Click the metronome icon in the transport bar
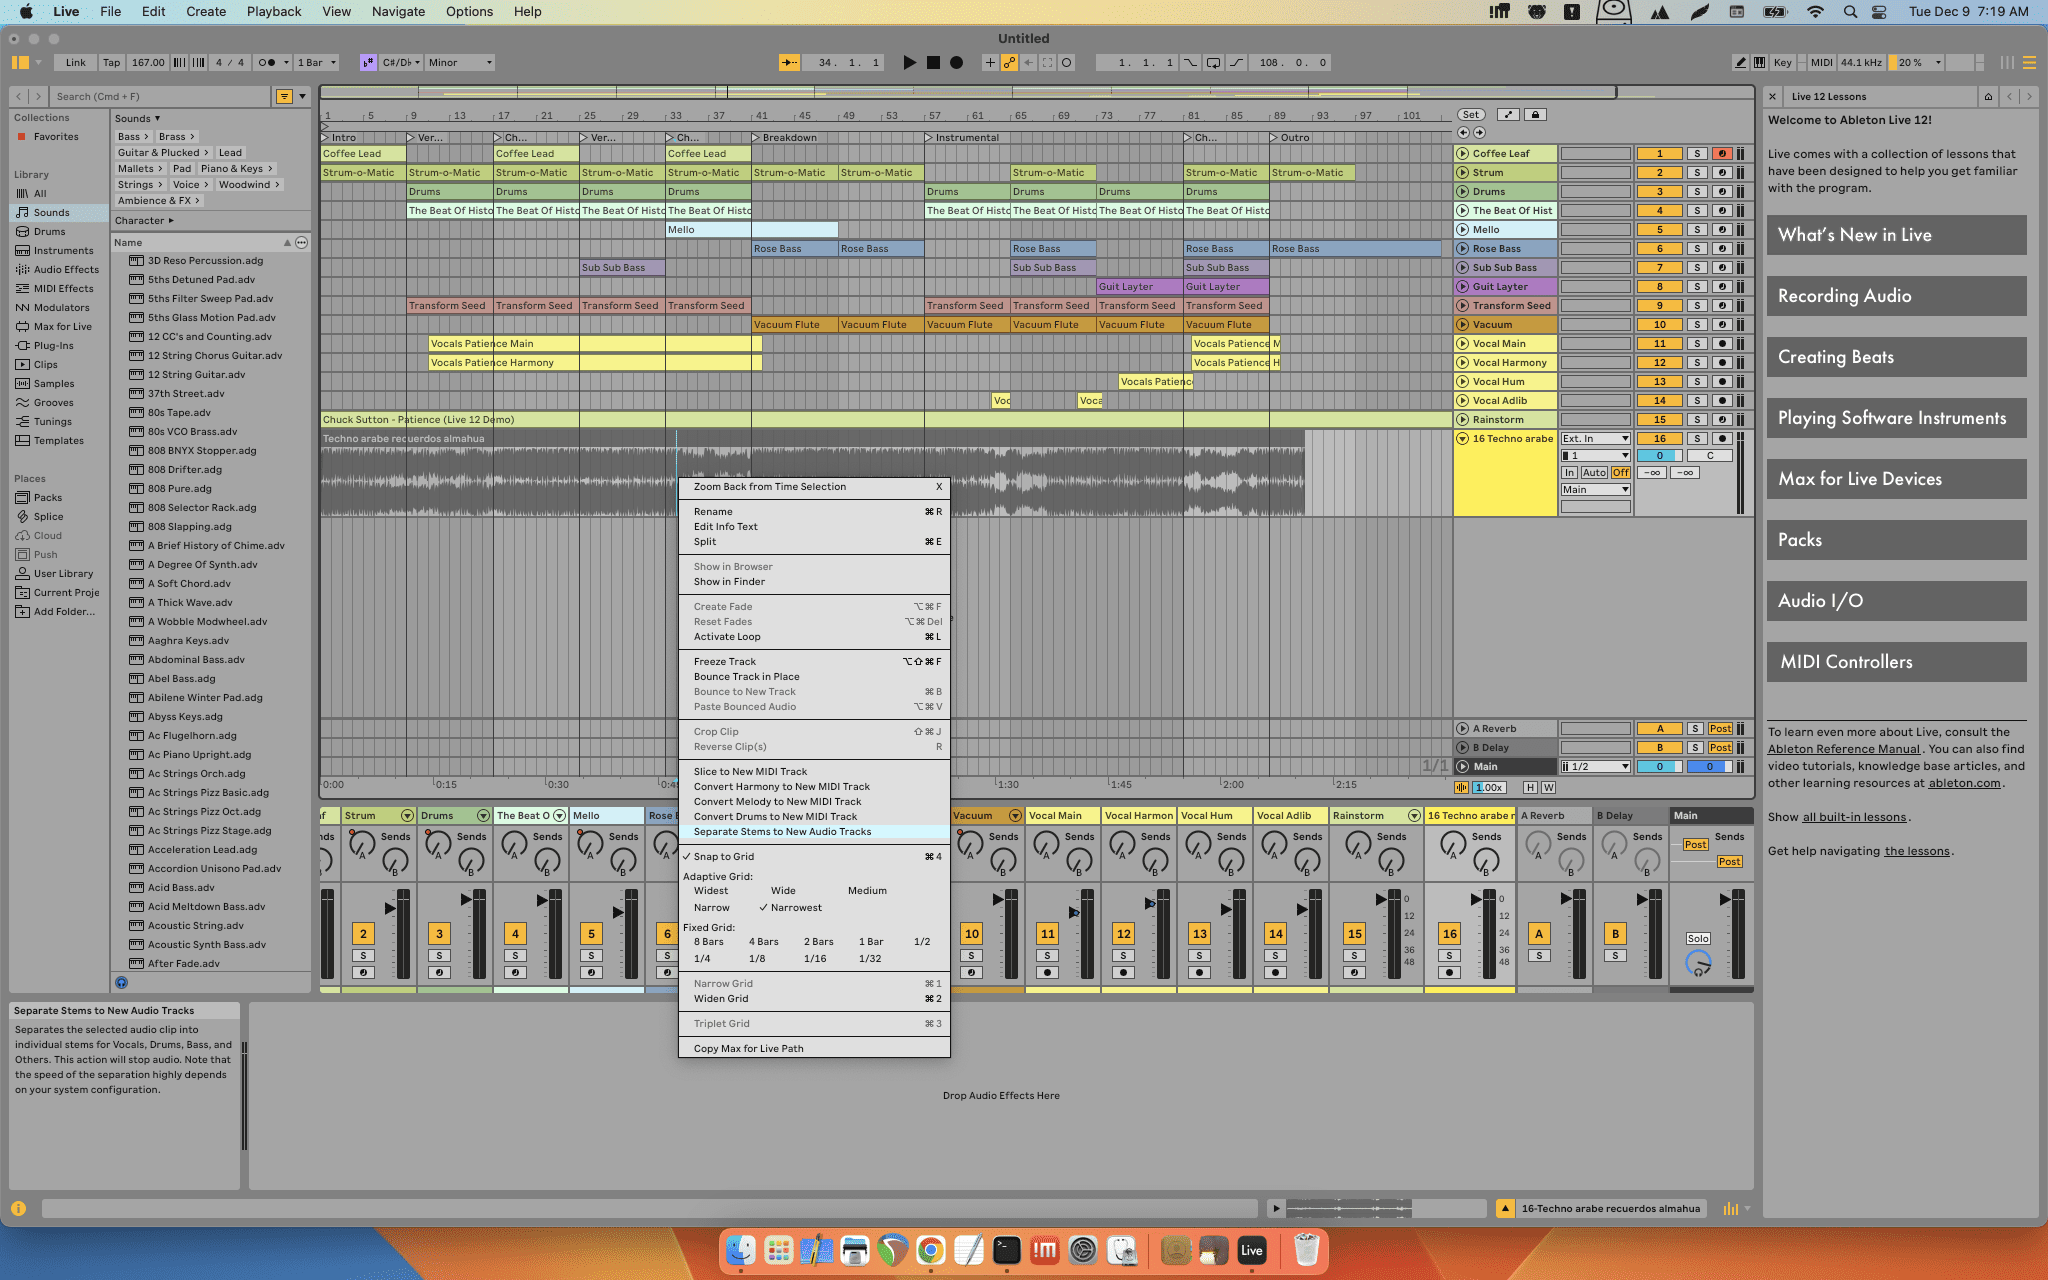The image size is (2048, 1280). (x=268, y=62)
